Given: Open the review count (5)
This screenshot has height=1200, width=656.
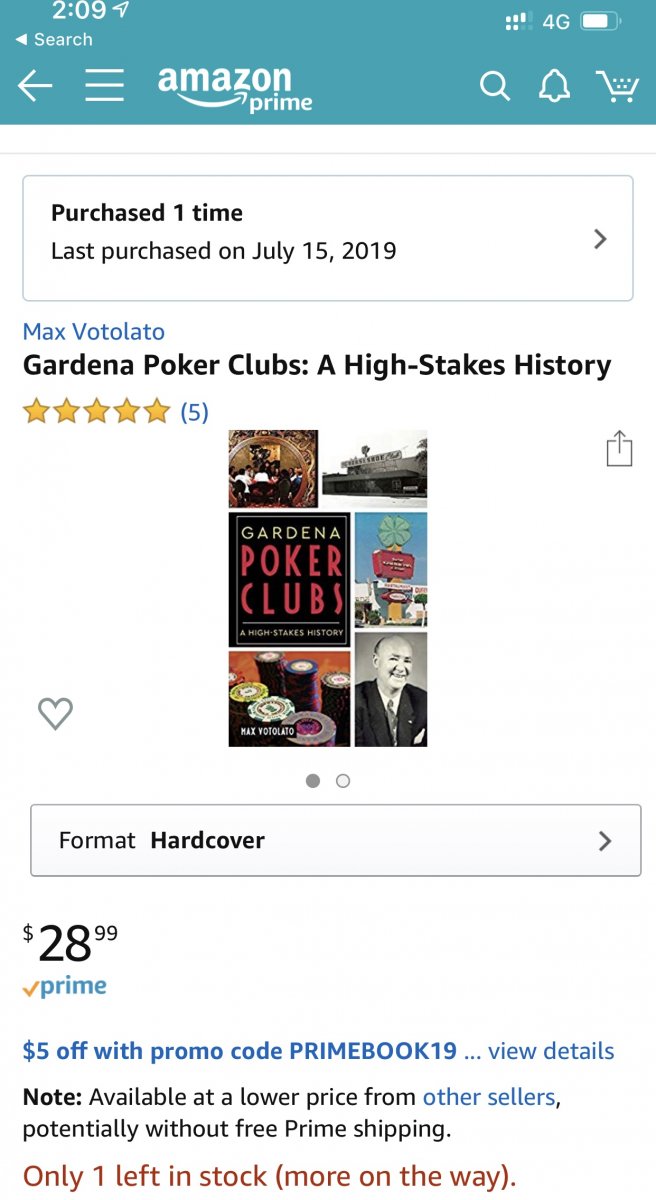Looking at the screenshot, I should (x=194, y=411).
